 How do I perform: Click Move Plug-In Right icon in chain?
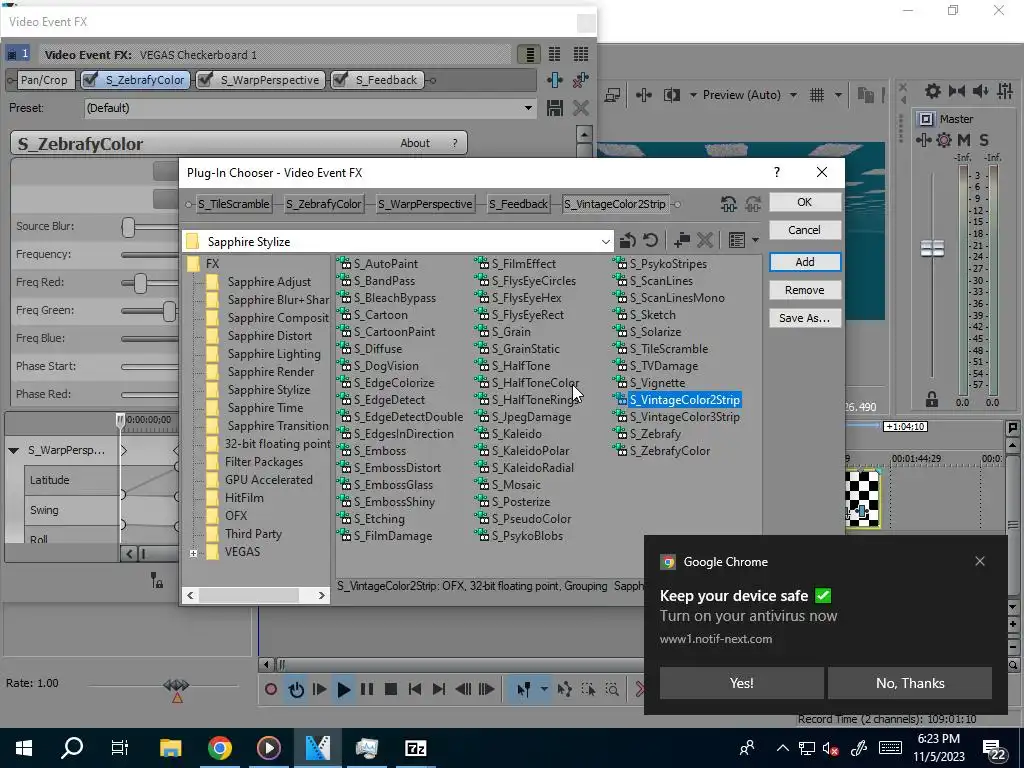[x=753, y=204]
